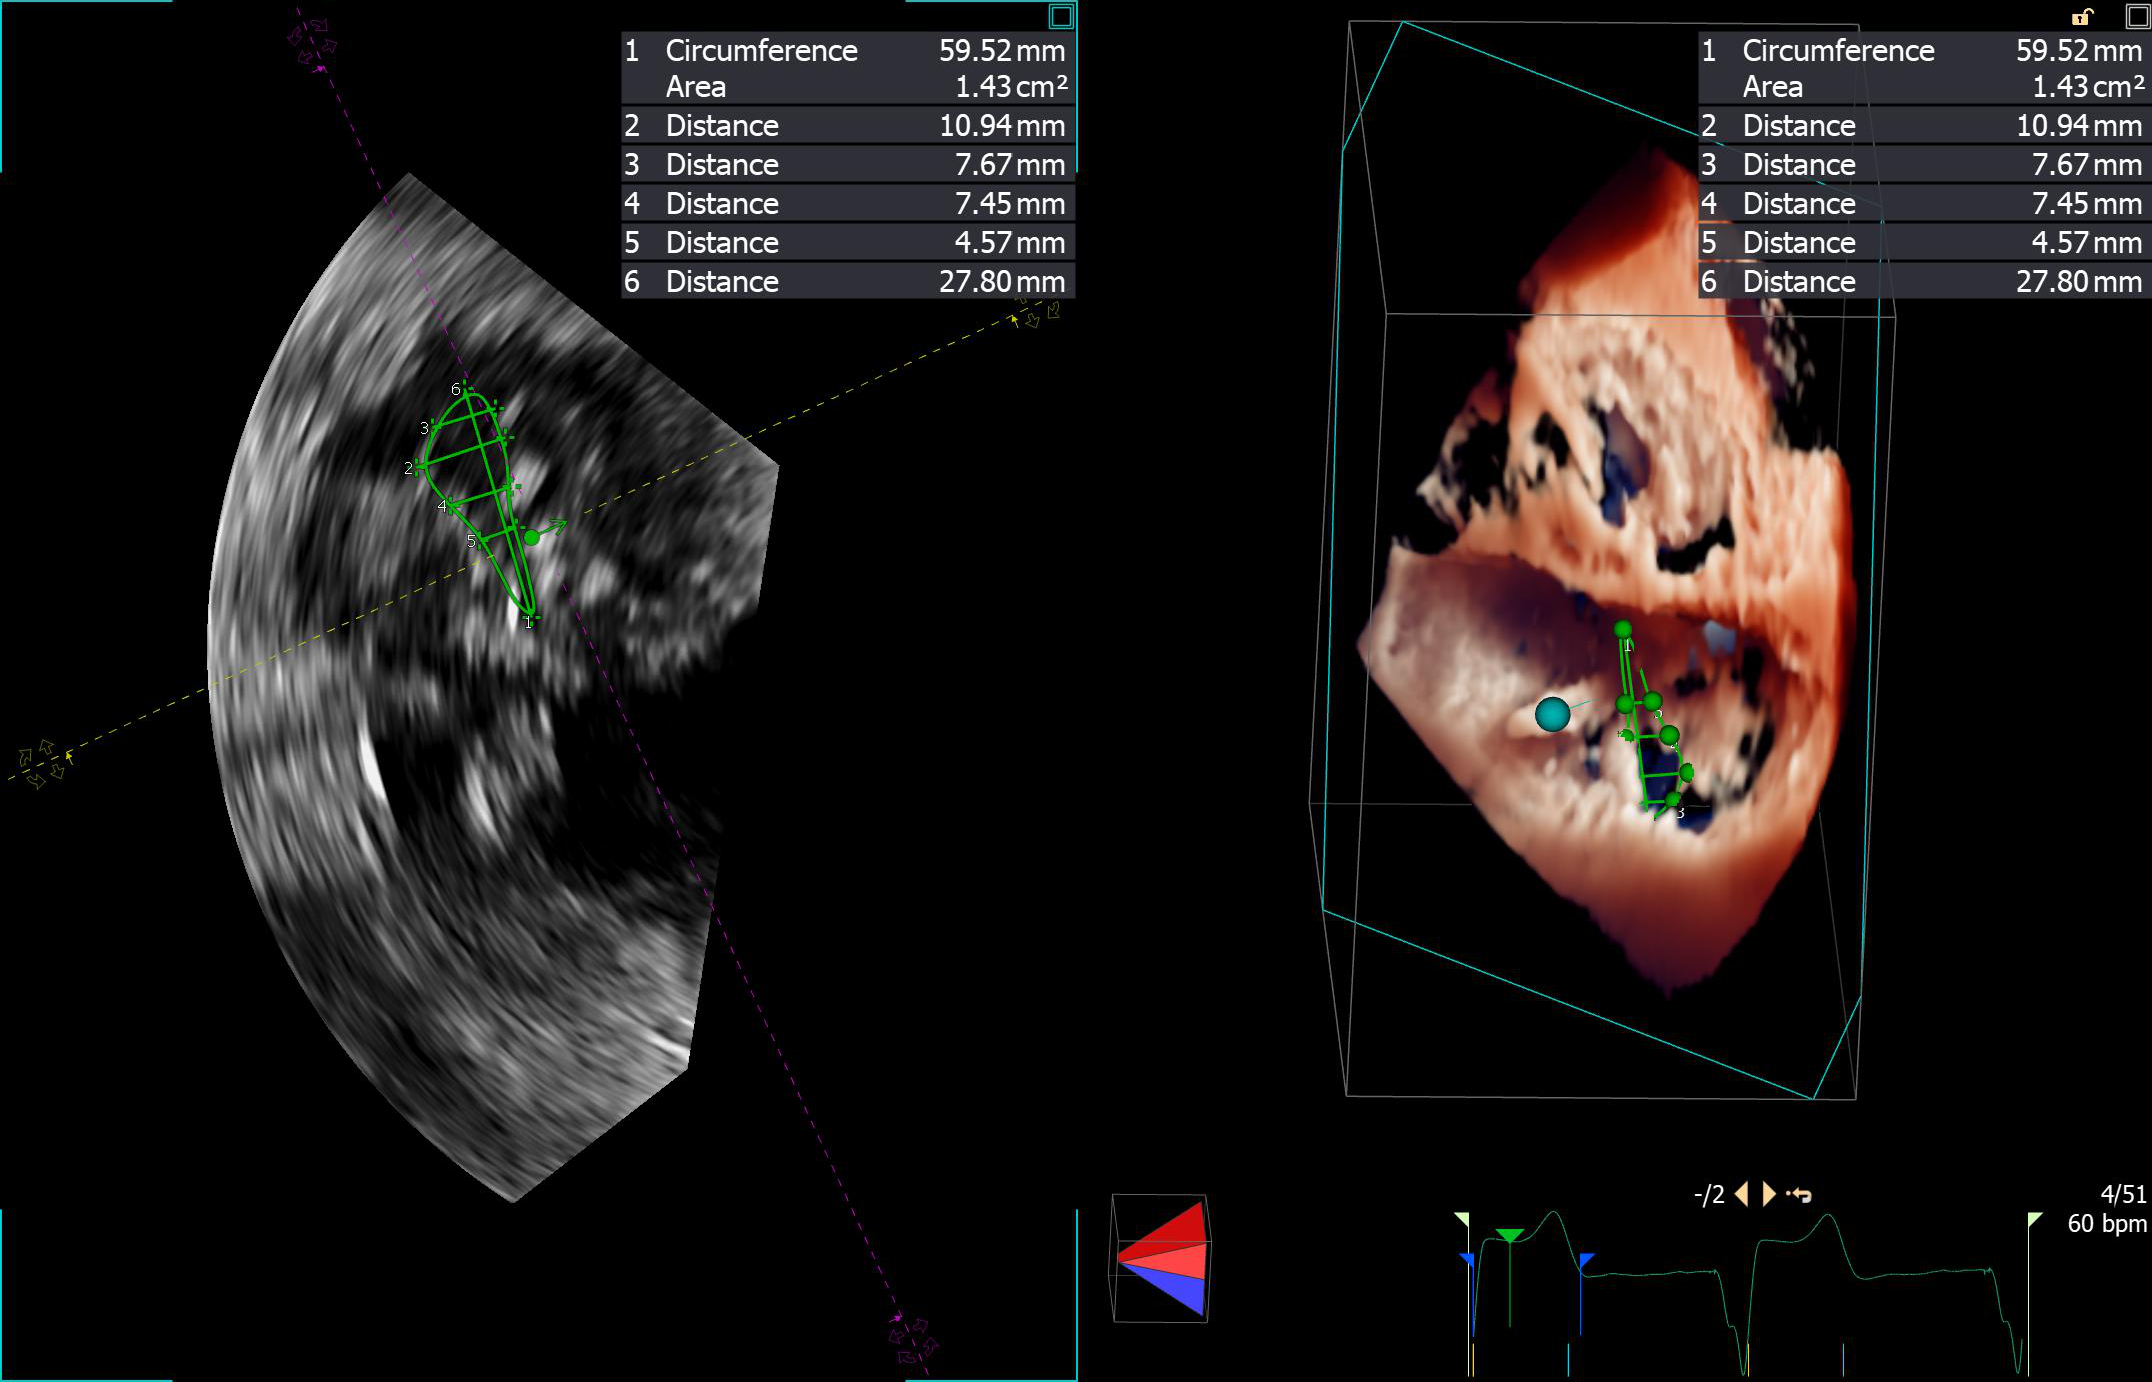This screenshot has width=2152, height=1382.
Task: Select the teal sphere handle in 3D view
Action: pyautogui.click(x=1552, y=714)
